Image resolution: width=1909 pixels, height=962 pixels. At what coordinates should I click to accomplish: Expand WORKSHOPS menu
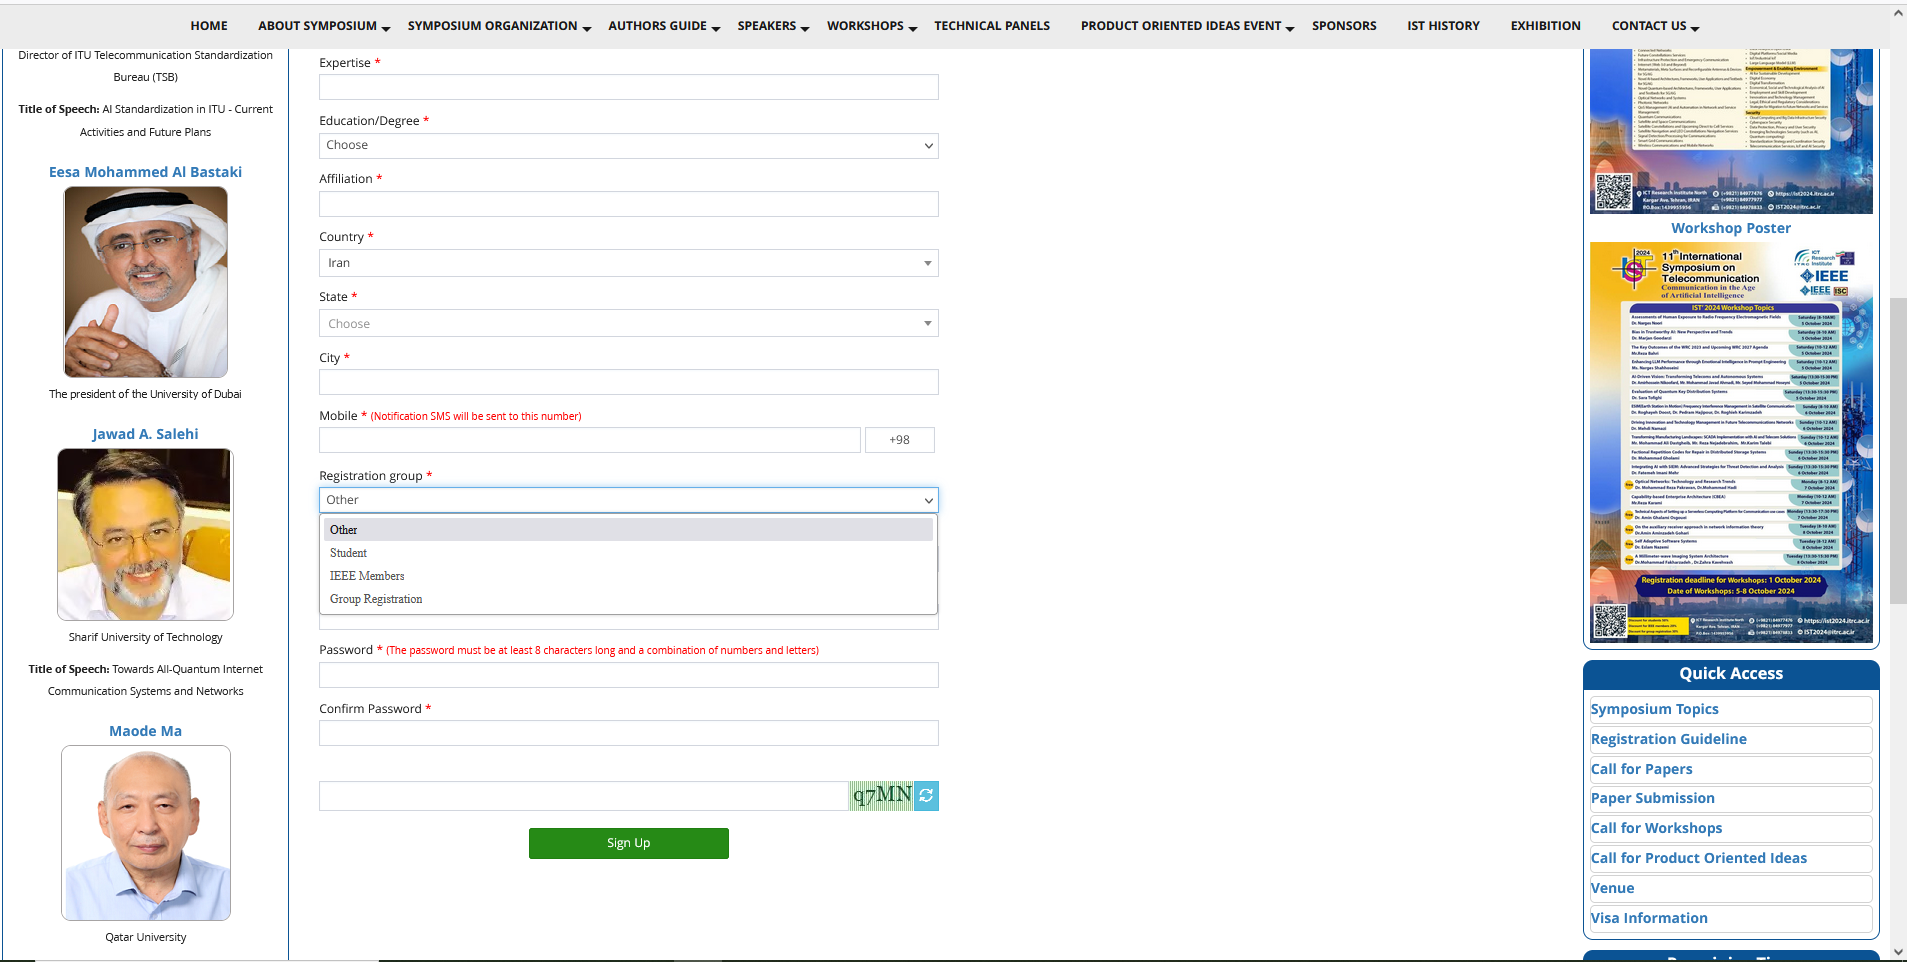[x=872, y=26]
